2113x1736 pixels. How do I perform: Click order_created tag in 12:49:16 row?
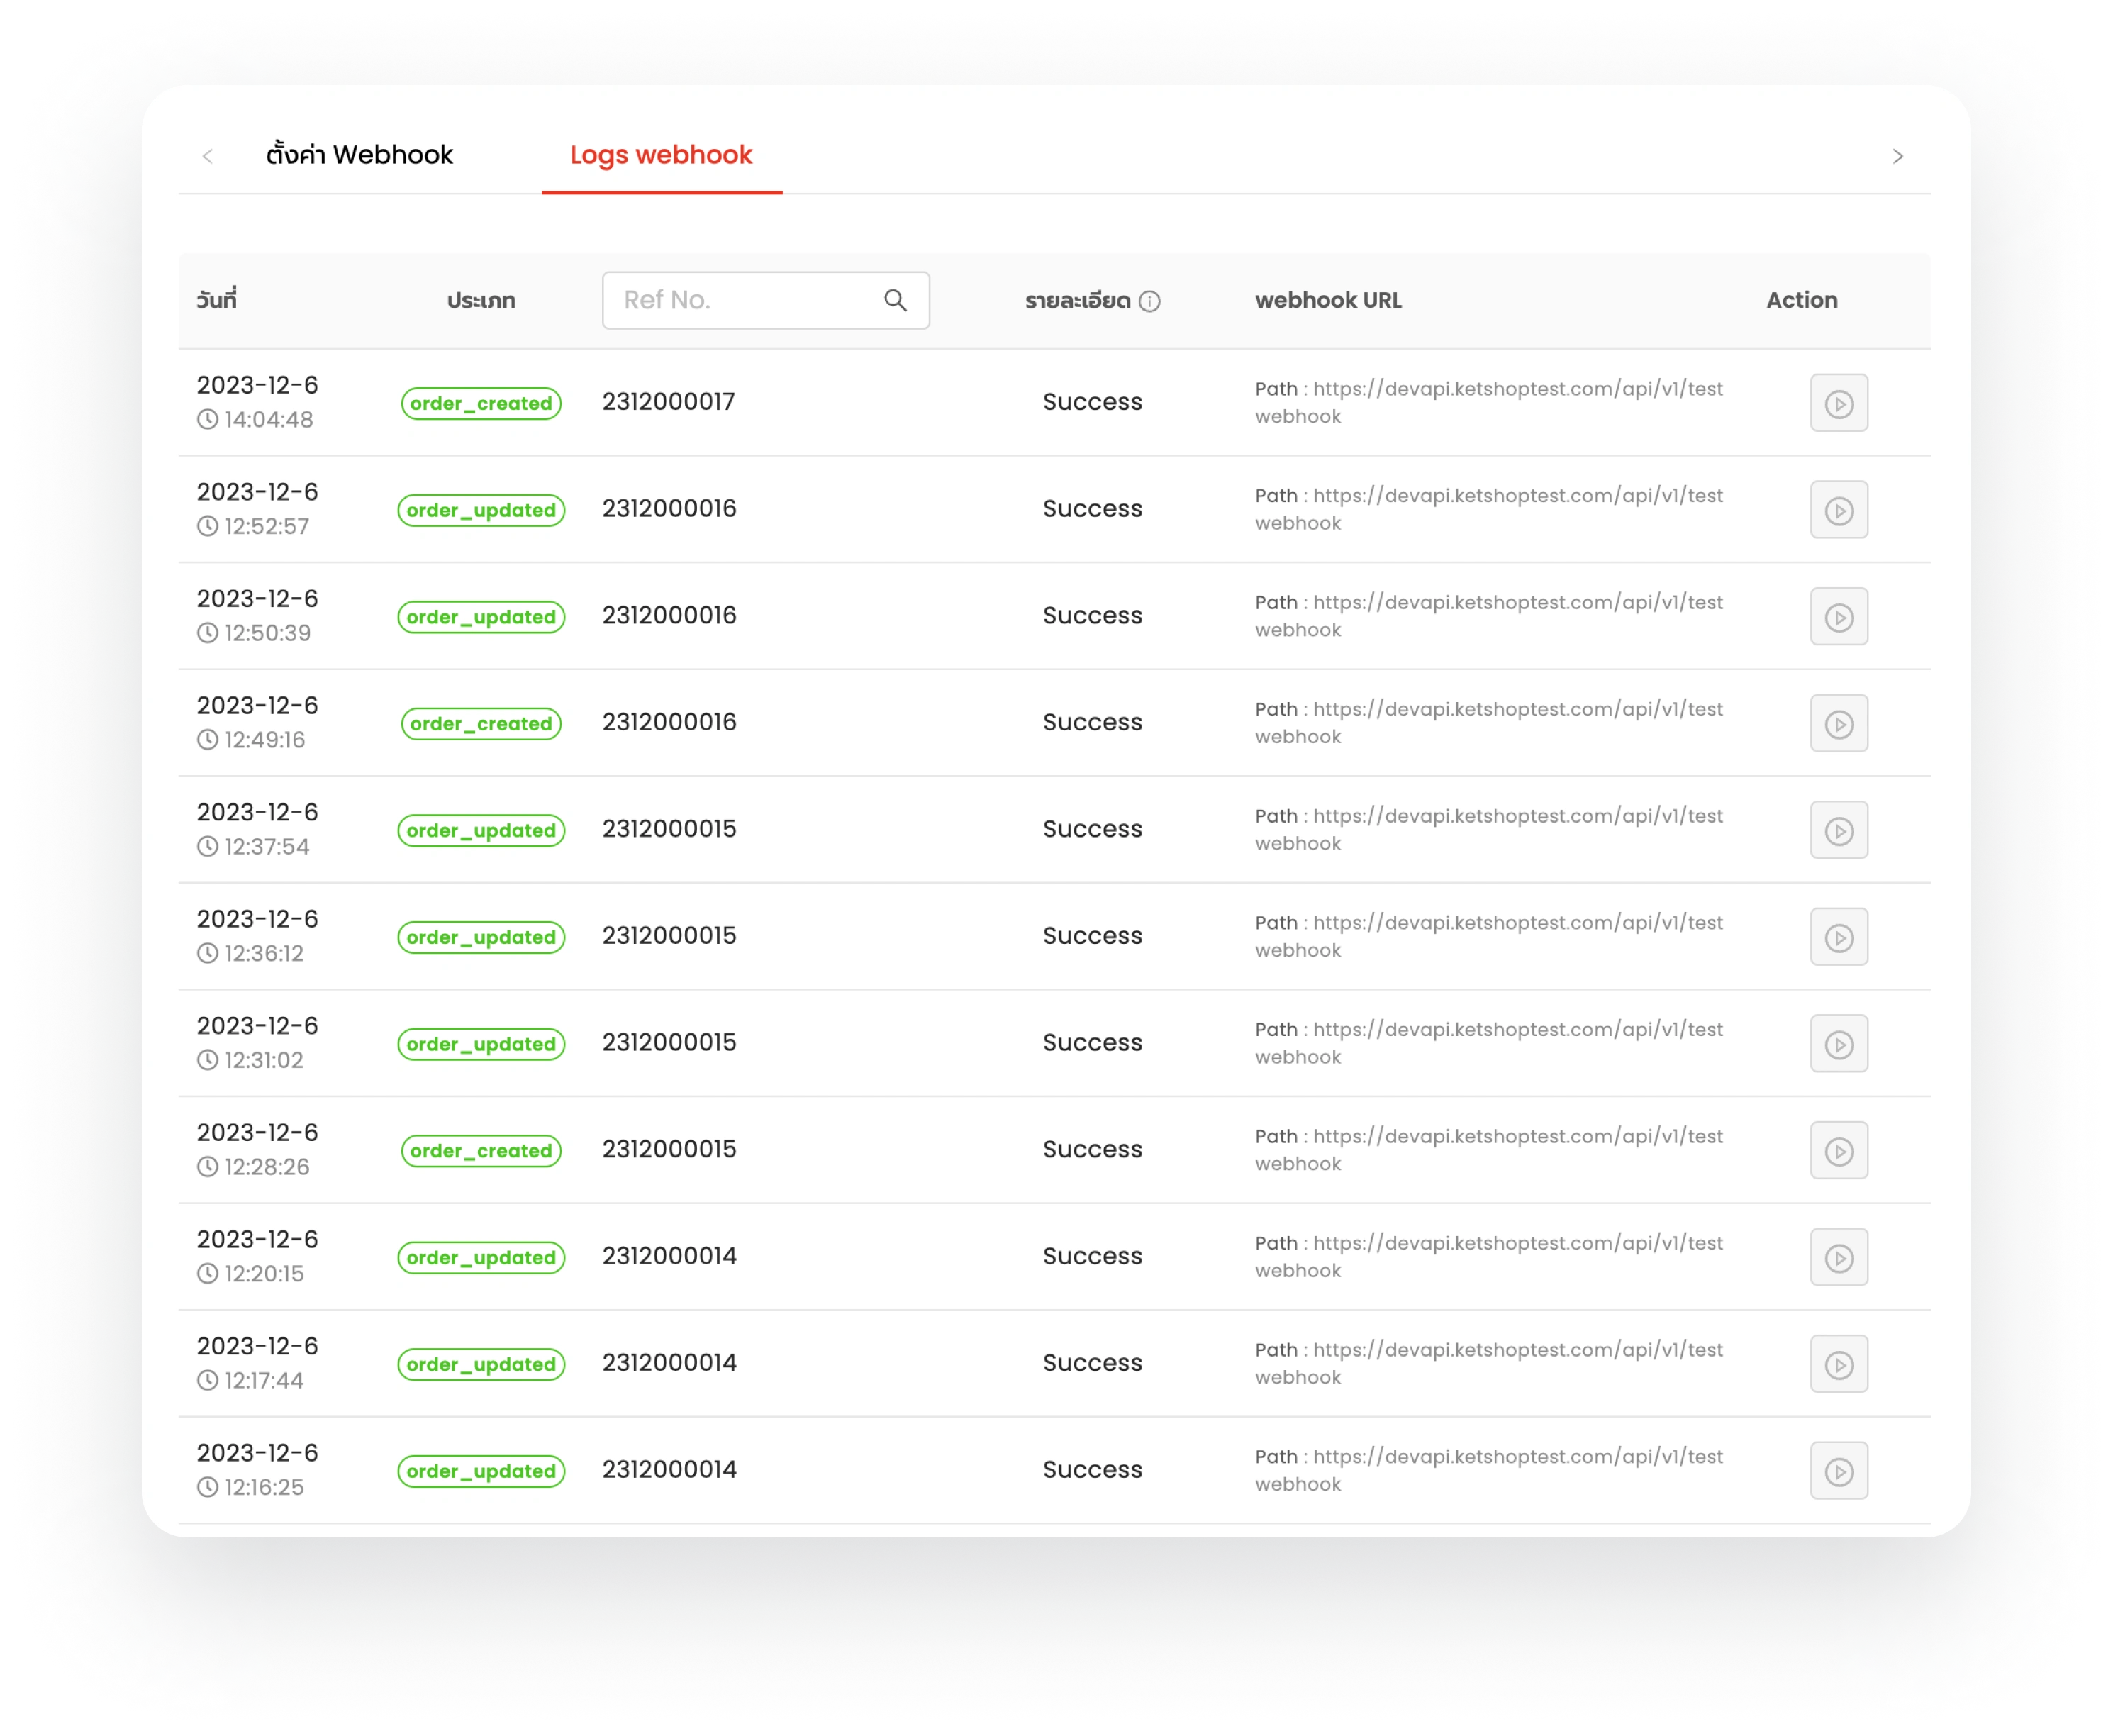point(481,723)
